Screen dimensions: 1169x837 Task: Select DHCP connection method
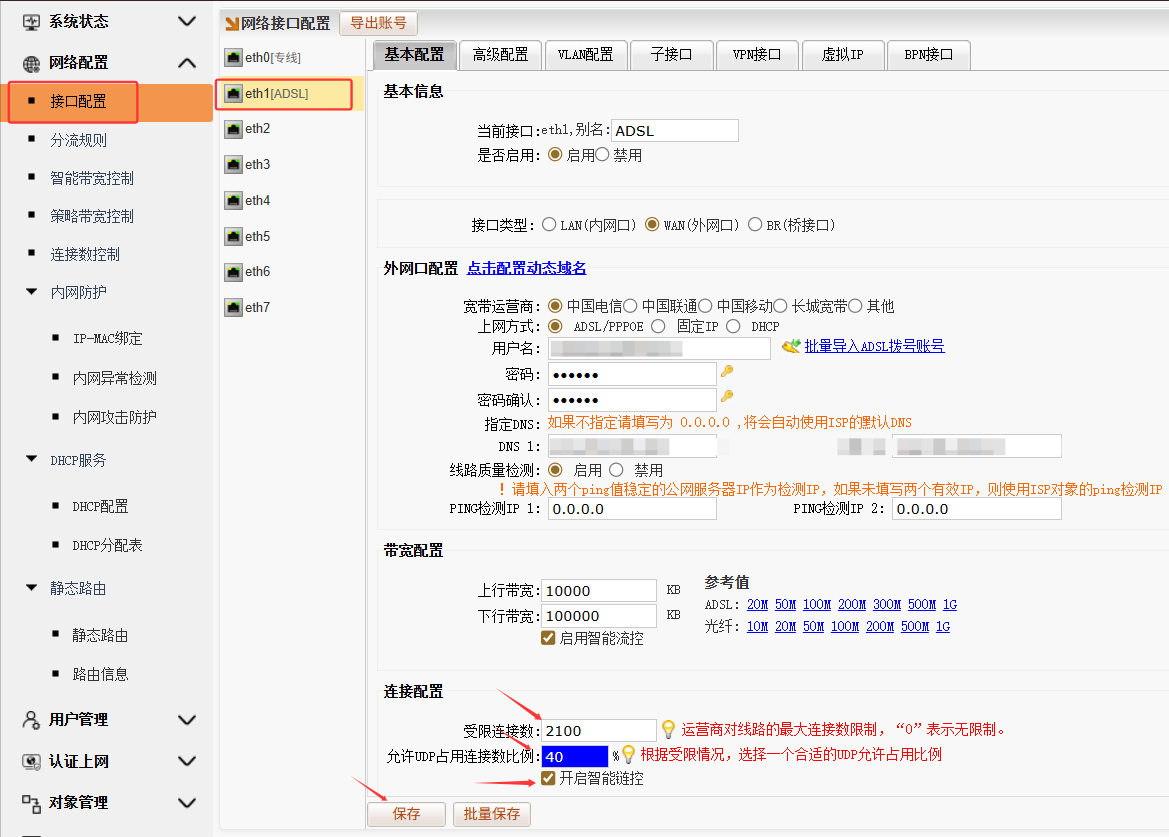[734, 326]
